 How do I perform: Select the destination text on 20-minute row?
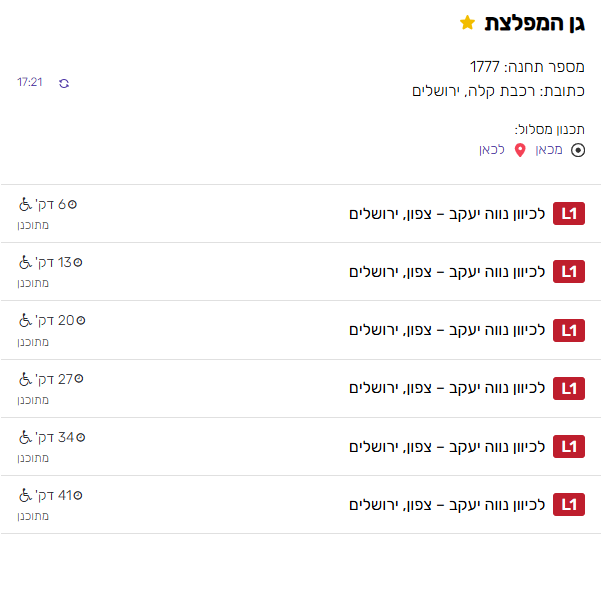(x=447, y=330)
